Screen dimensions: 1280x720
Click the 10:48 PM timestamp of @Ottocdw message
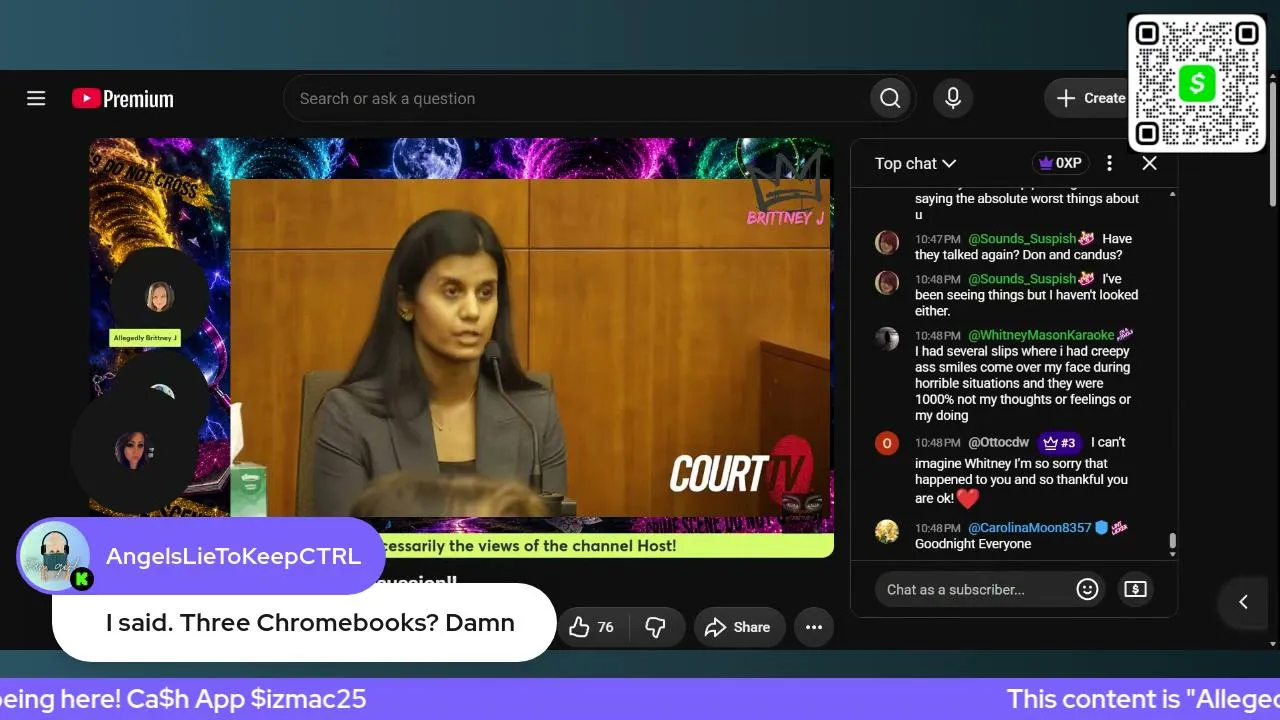[x=937, y=442]
